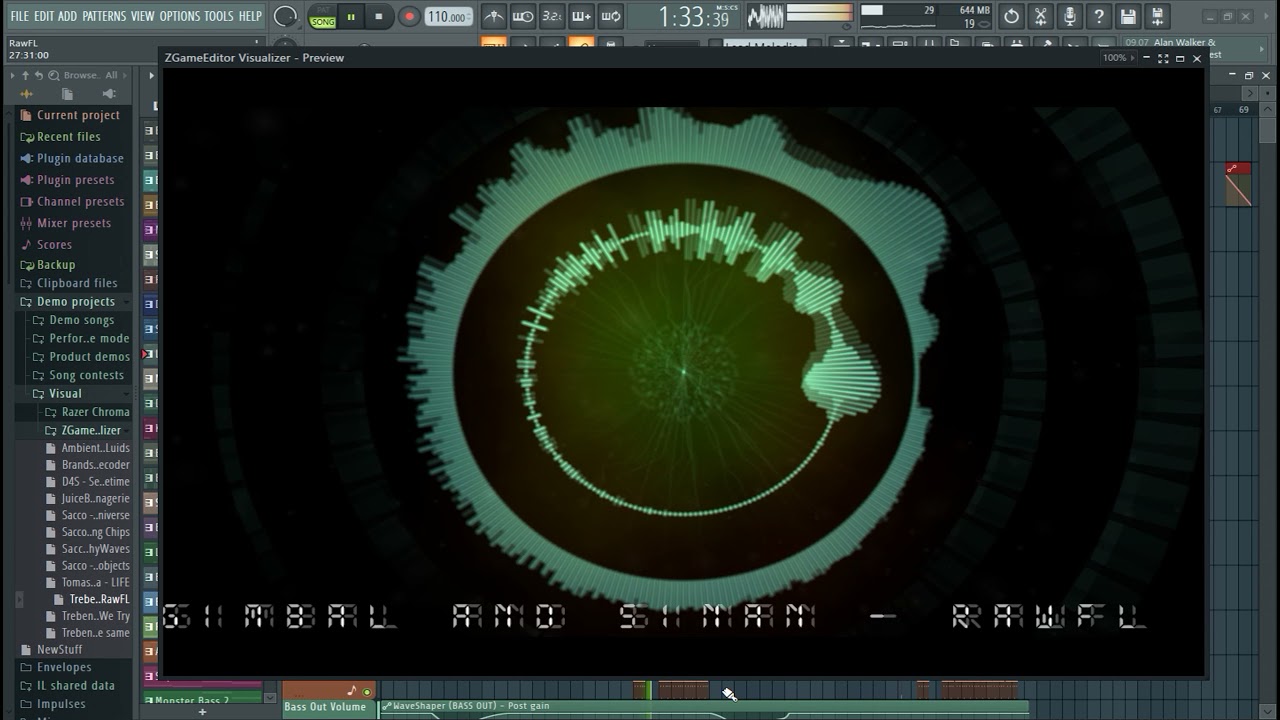Click the browser up-arrow collapse icon
This screenshot has height=720, width=1280.
coord(26,75)
